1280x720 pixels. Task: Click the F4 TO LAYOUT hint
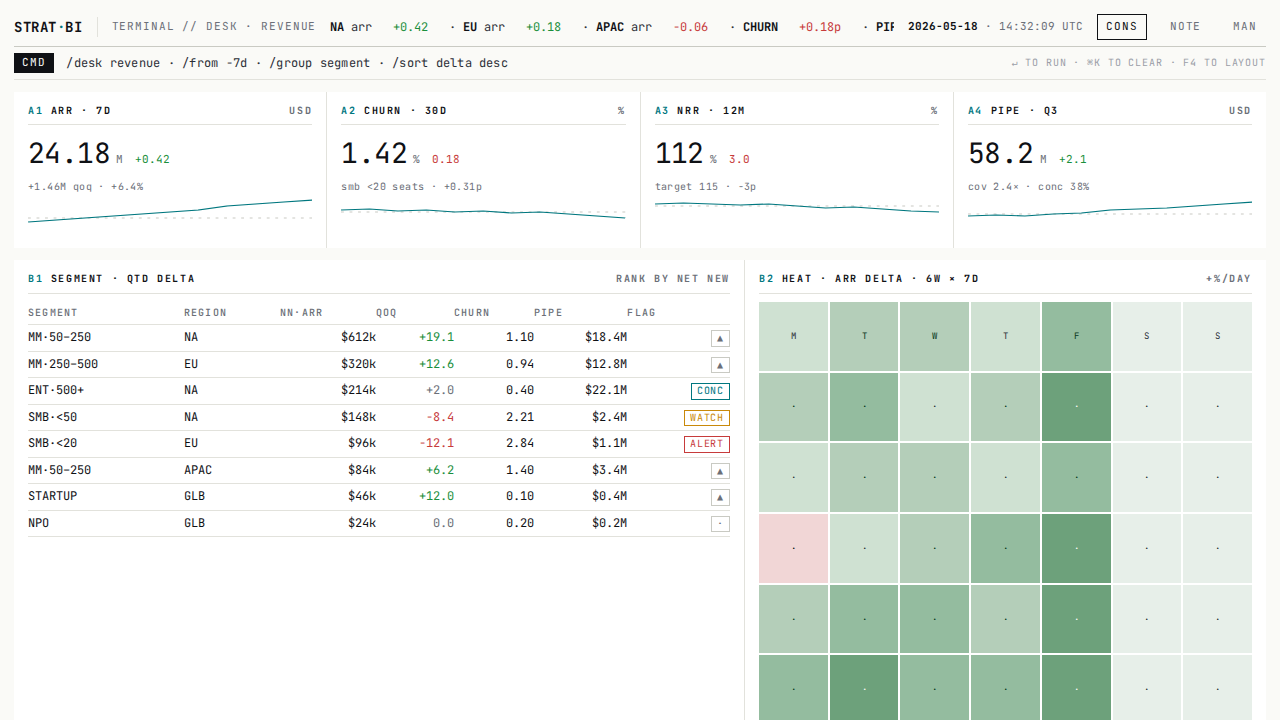tap(1224, 63)
